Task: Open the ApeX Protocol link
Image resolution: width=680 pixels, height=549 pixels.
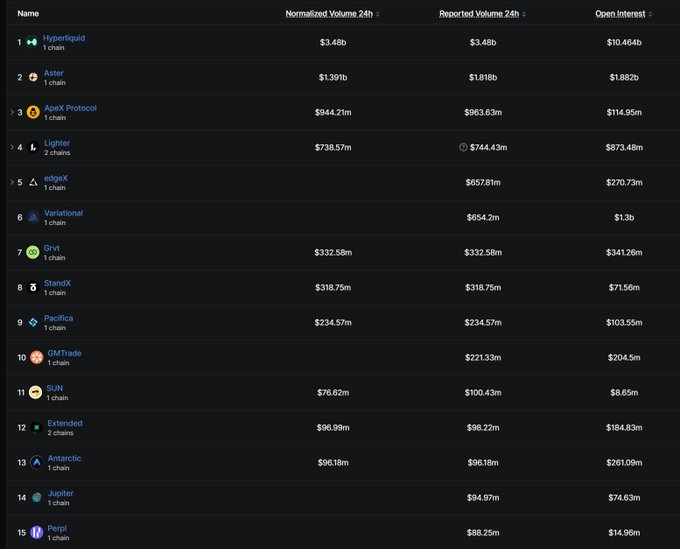Action: point(70,108)
